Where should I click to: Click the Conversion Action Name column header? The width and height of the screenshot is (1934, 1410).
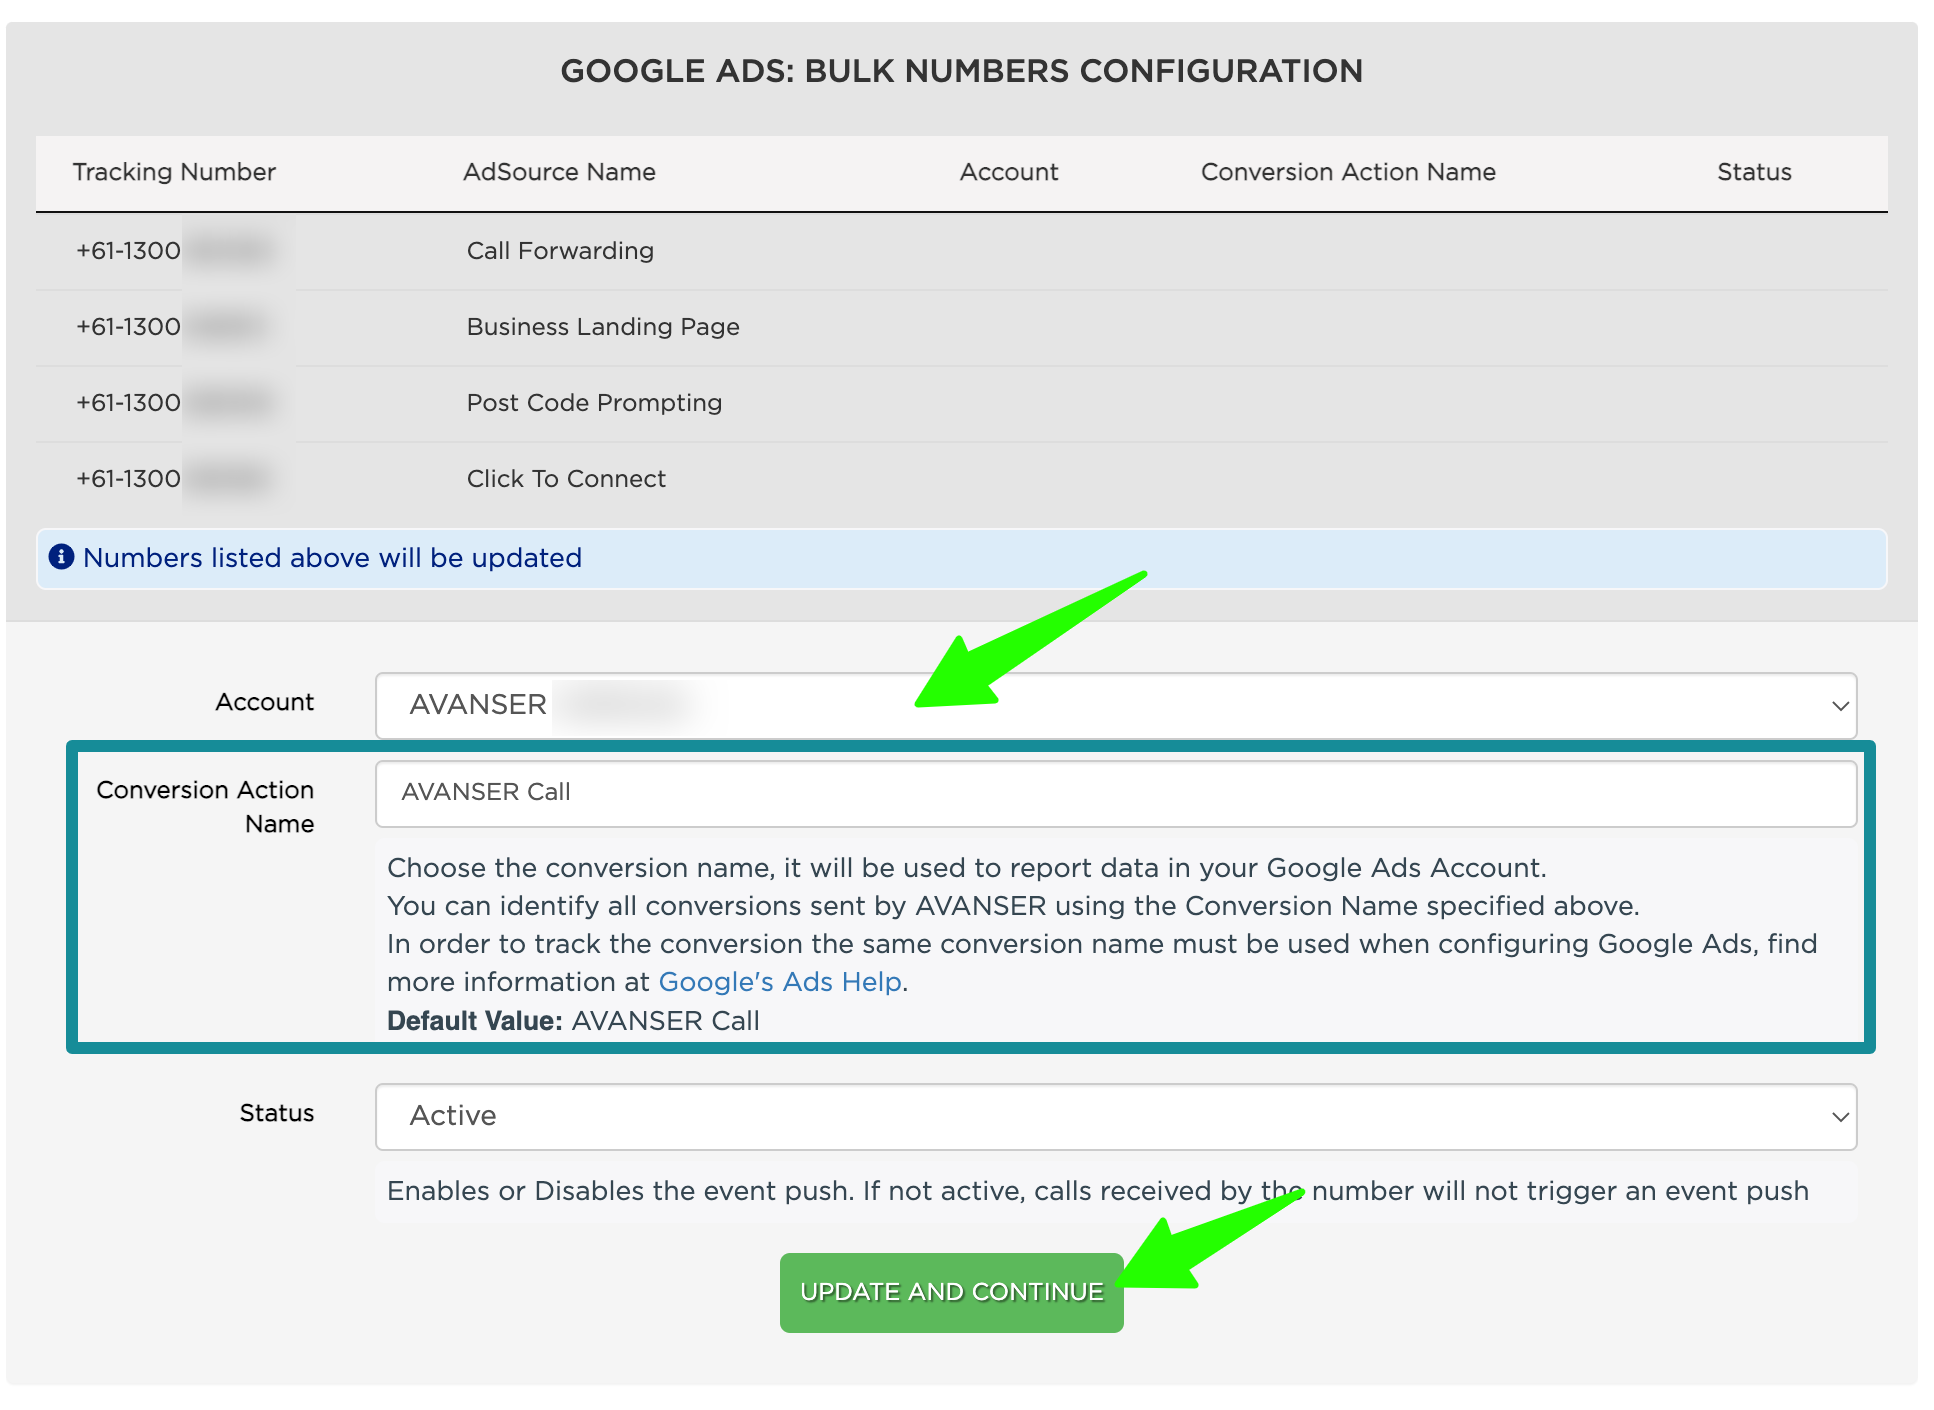click(x=1347, y=172)
